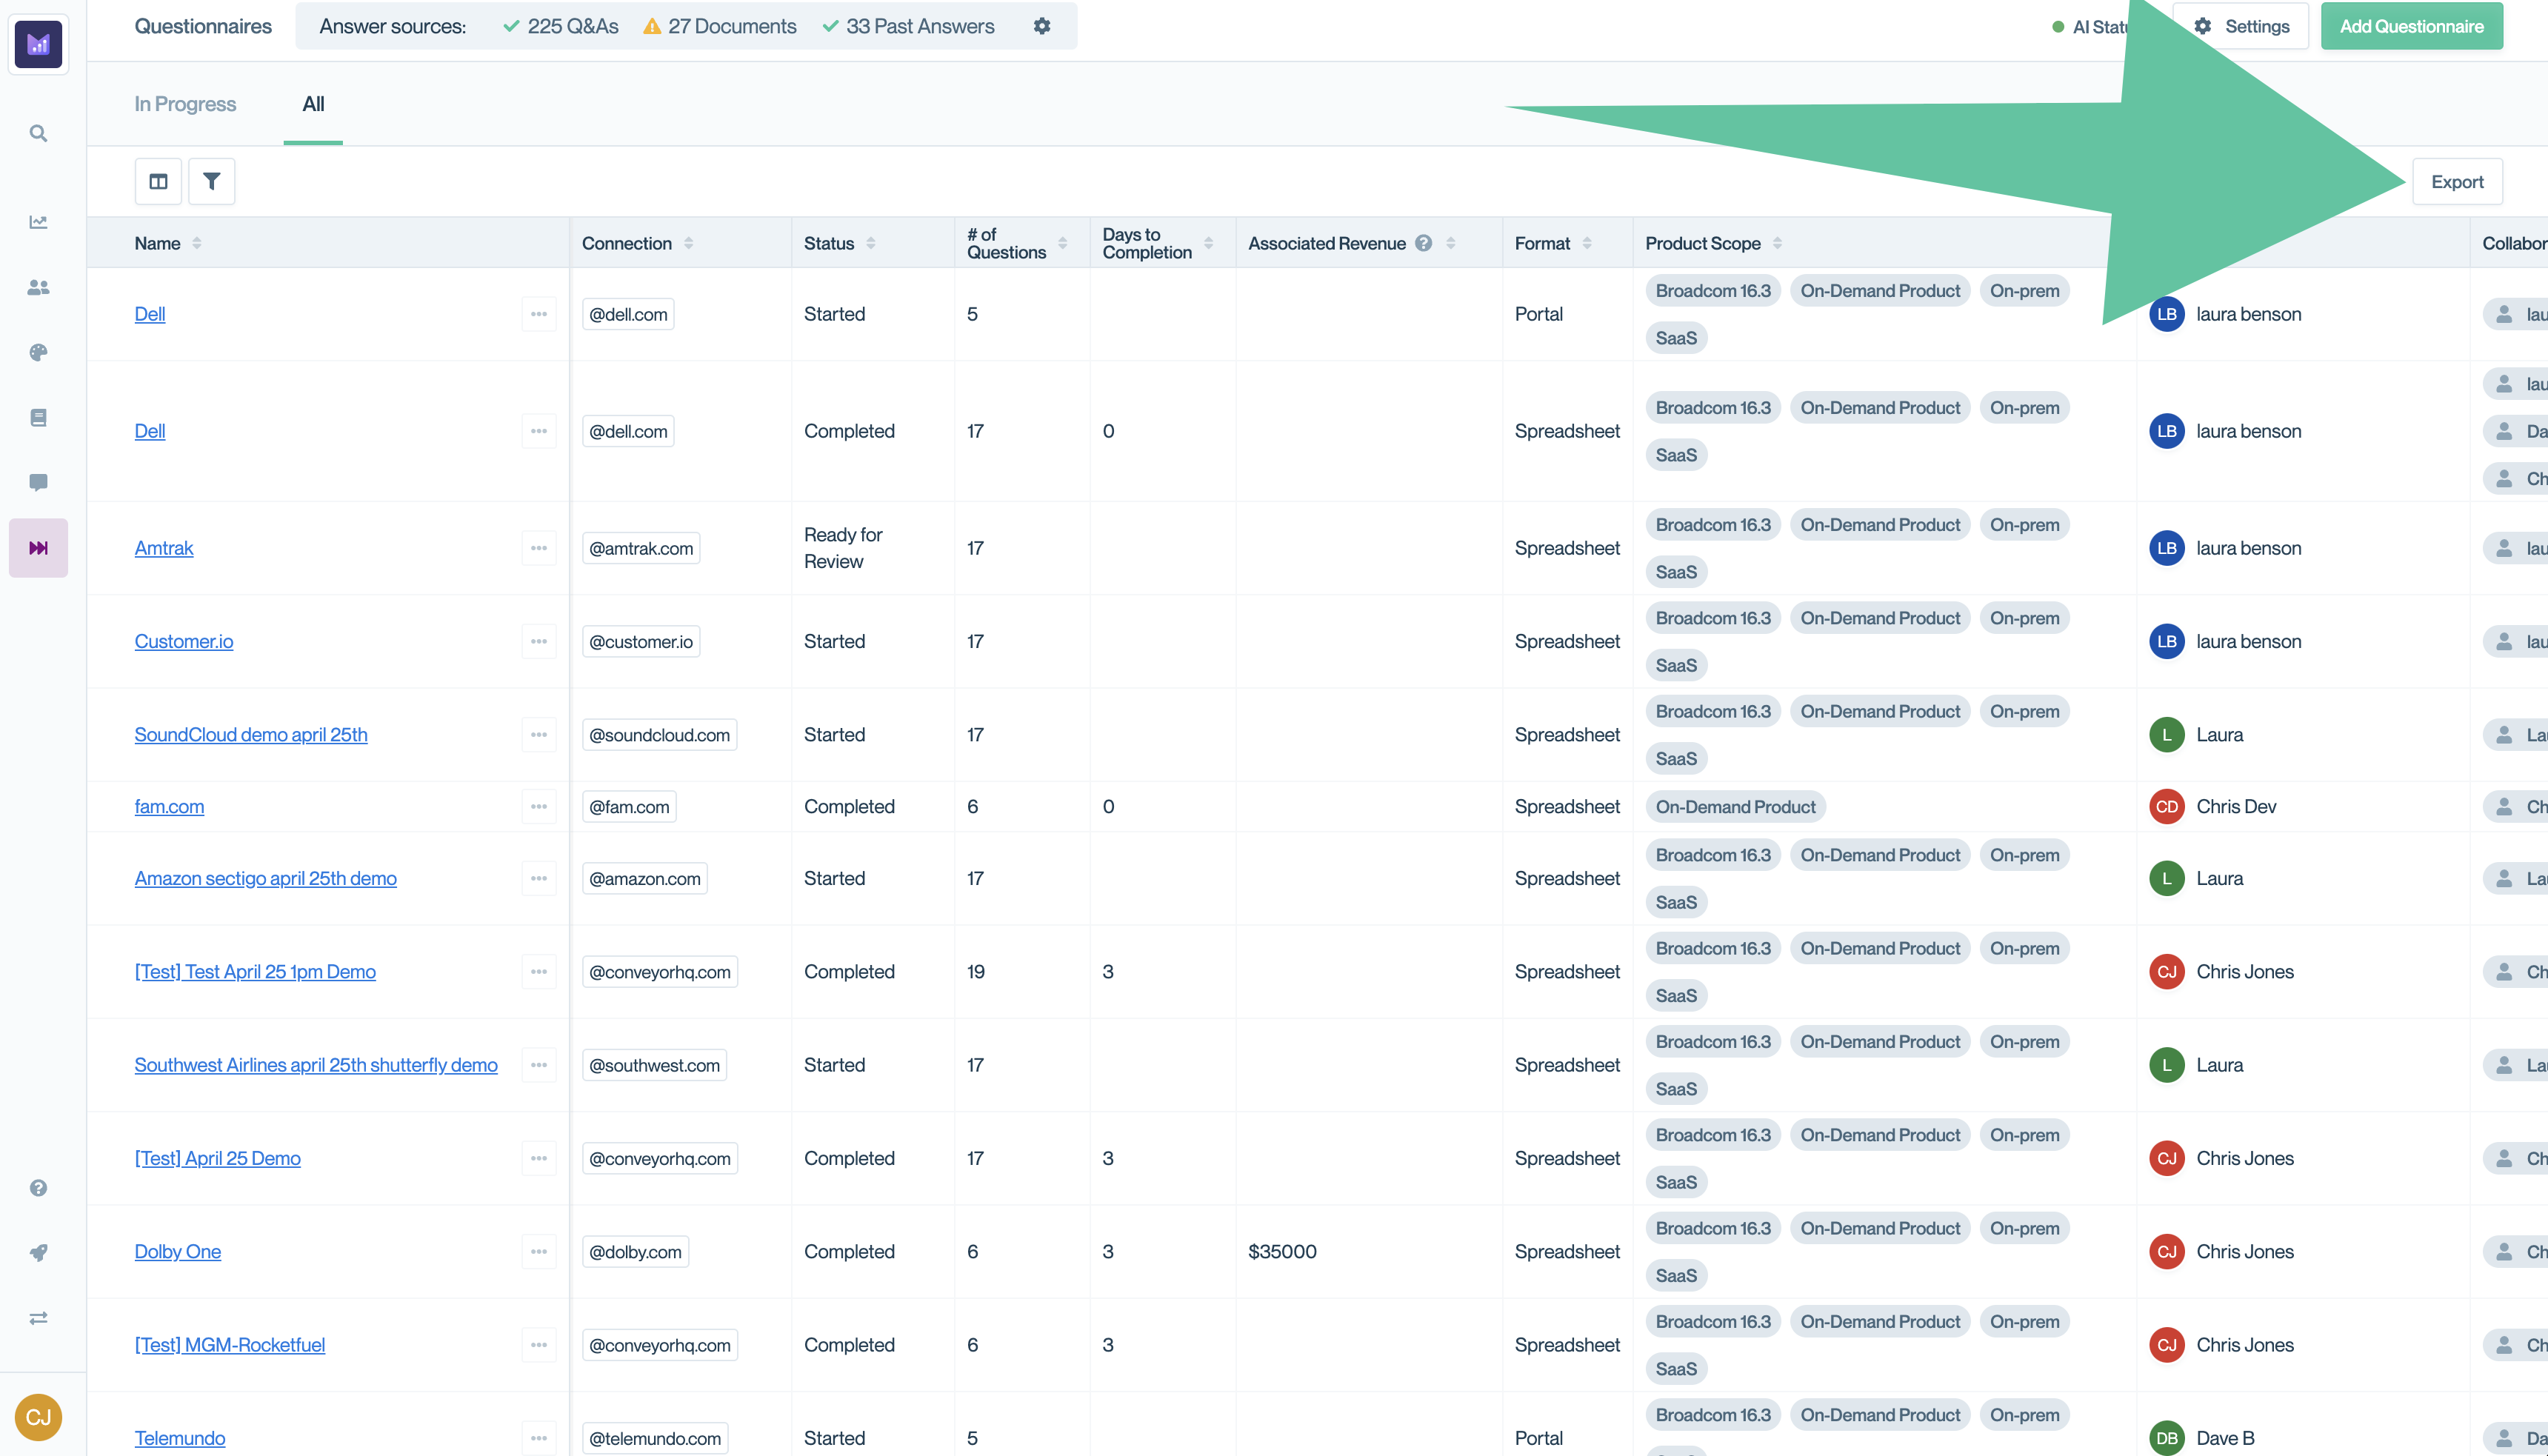
Task: Open the people icon in sidebar
Action: tap(38, 287)
